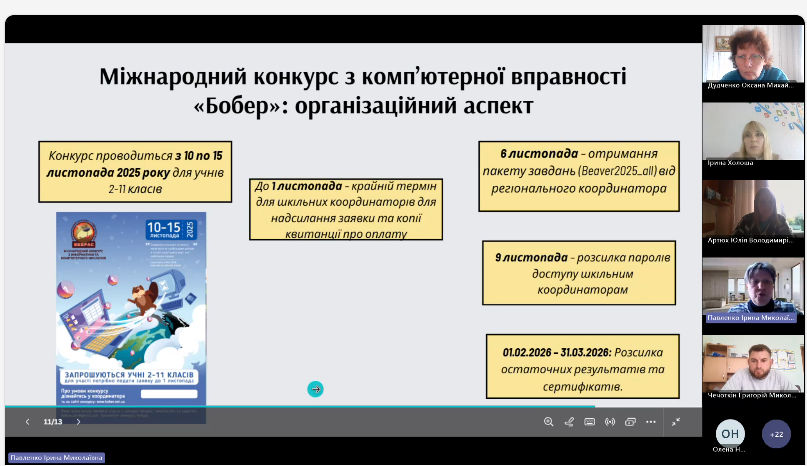Screen dimensions: 807x466
Task: Click the Бобер contest poster image
Action: click(x=131, y=318)
